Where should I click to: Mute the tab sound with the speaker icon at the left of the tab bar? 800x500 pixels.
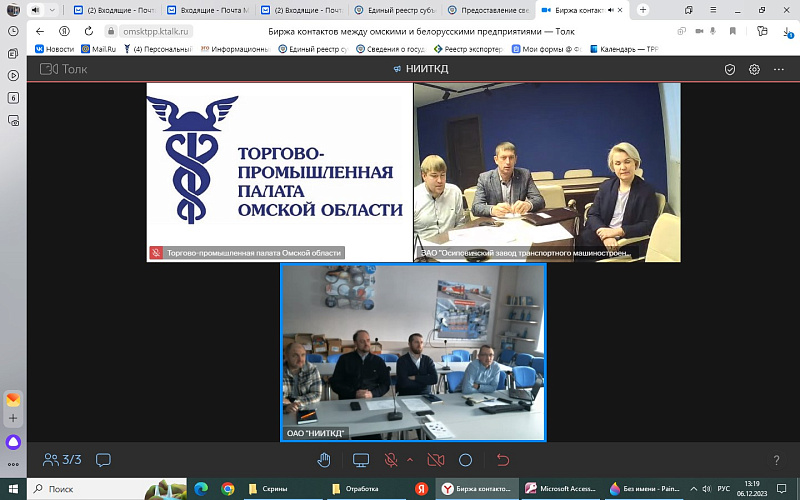(35, 10)
